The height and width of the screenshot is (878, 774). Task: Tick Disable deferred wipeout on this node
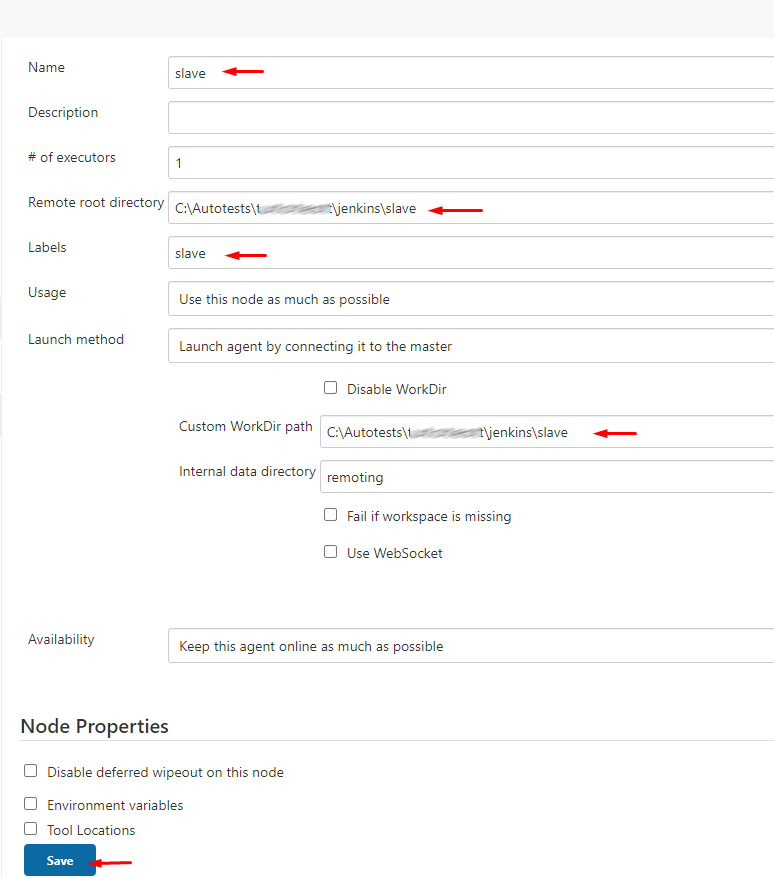(x=31, y=771)
